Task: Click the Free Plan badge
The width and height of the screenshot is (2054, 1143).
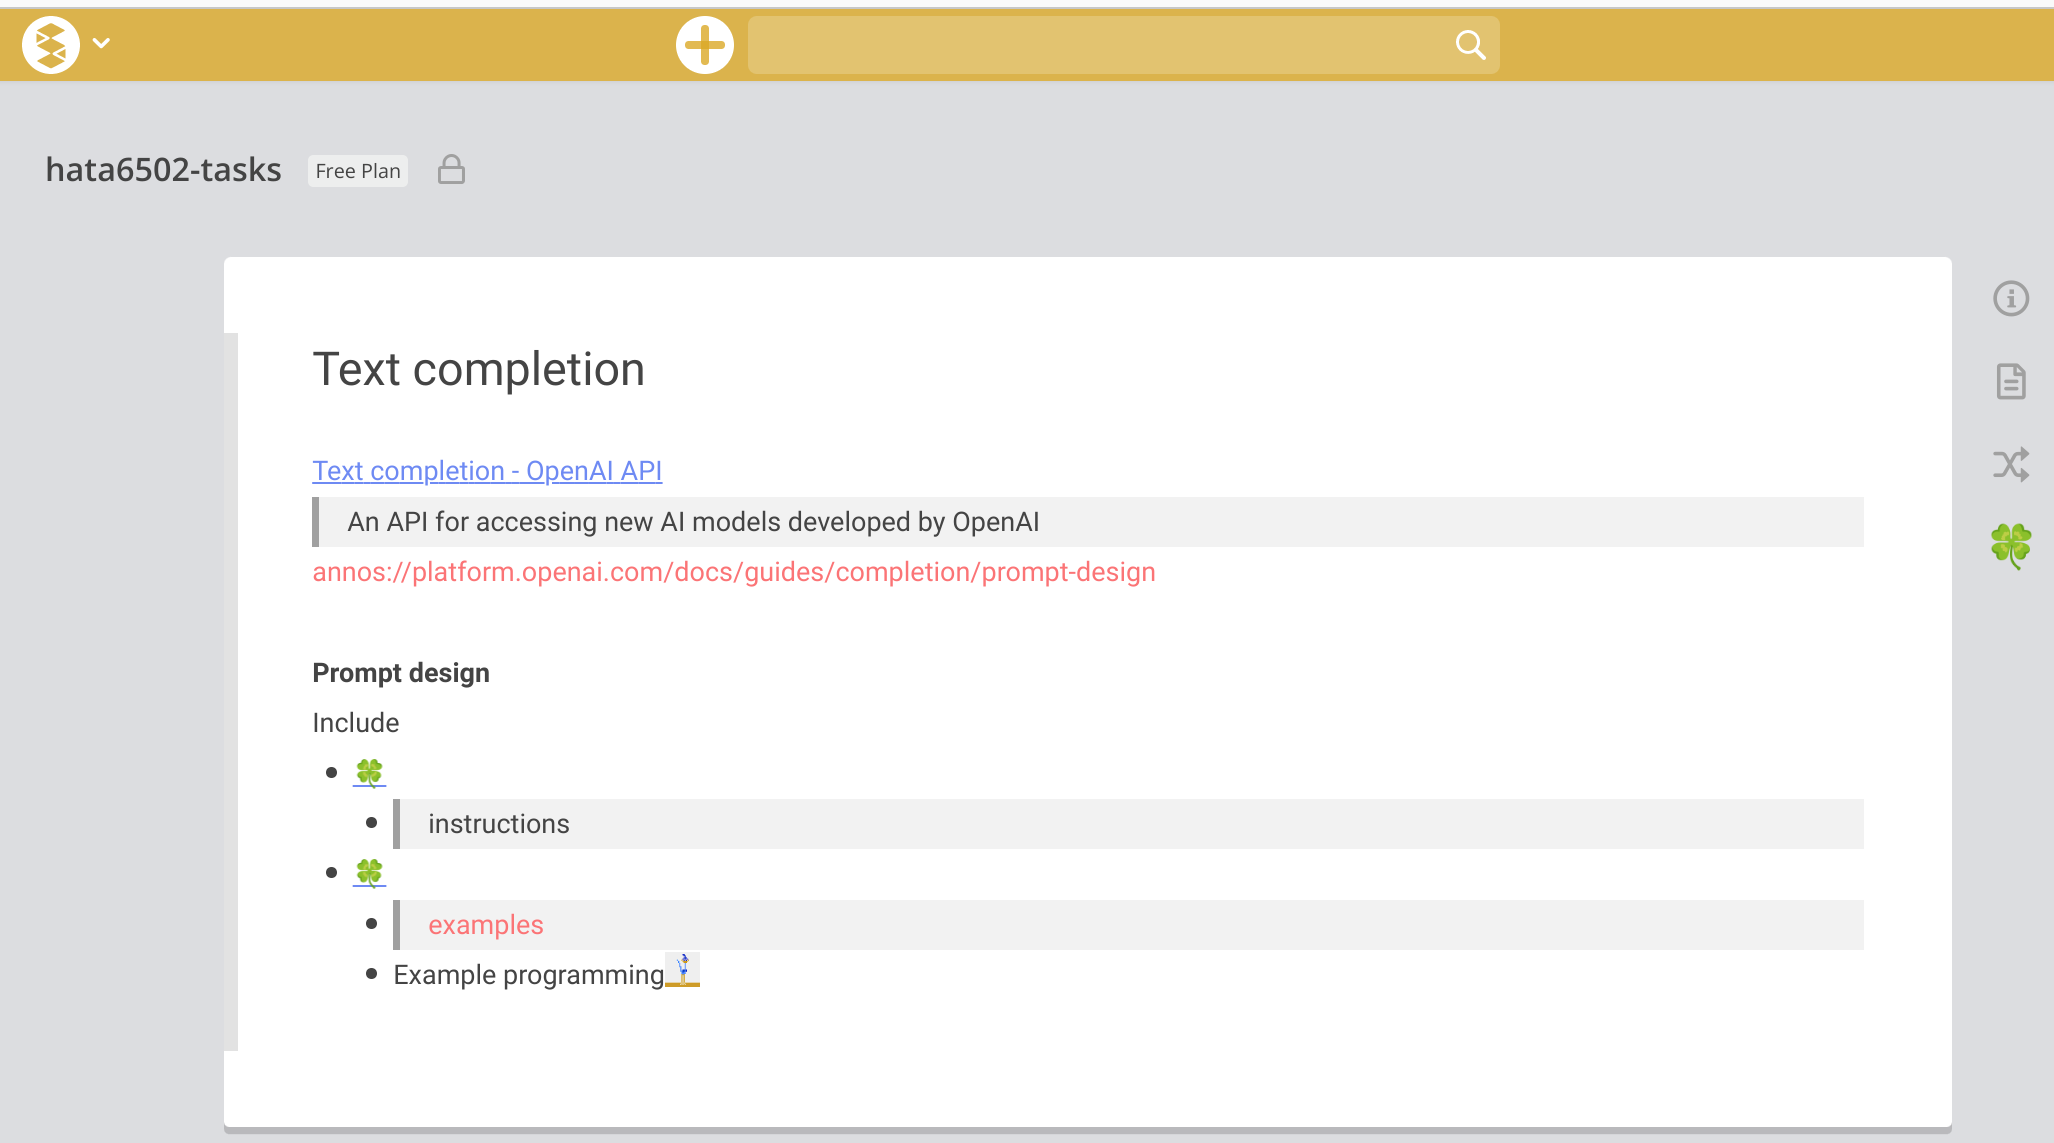Action: coord(357,171)
